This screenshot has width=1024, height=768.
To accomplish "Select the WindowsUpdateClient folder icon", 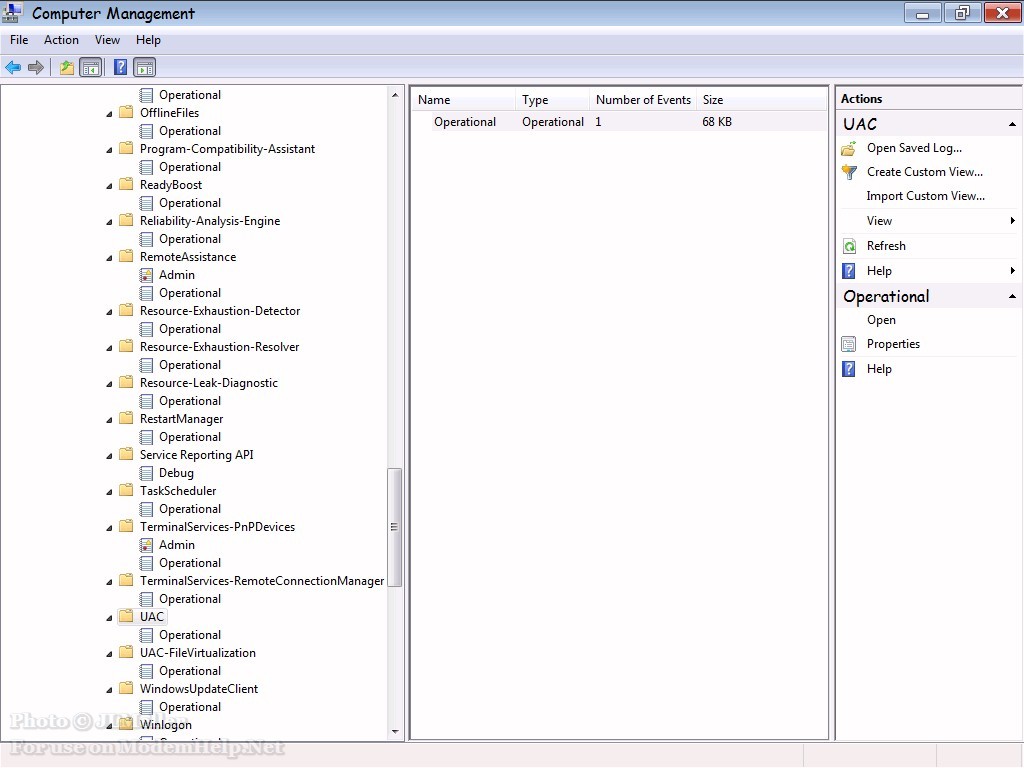I will pos(127,688).
